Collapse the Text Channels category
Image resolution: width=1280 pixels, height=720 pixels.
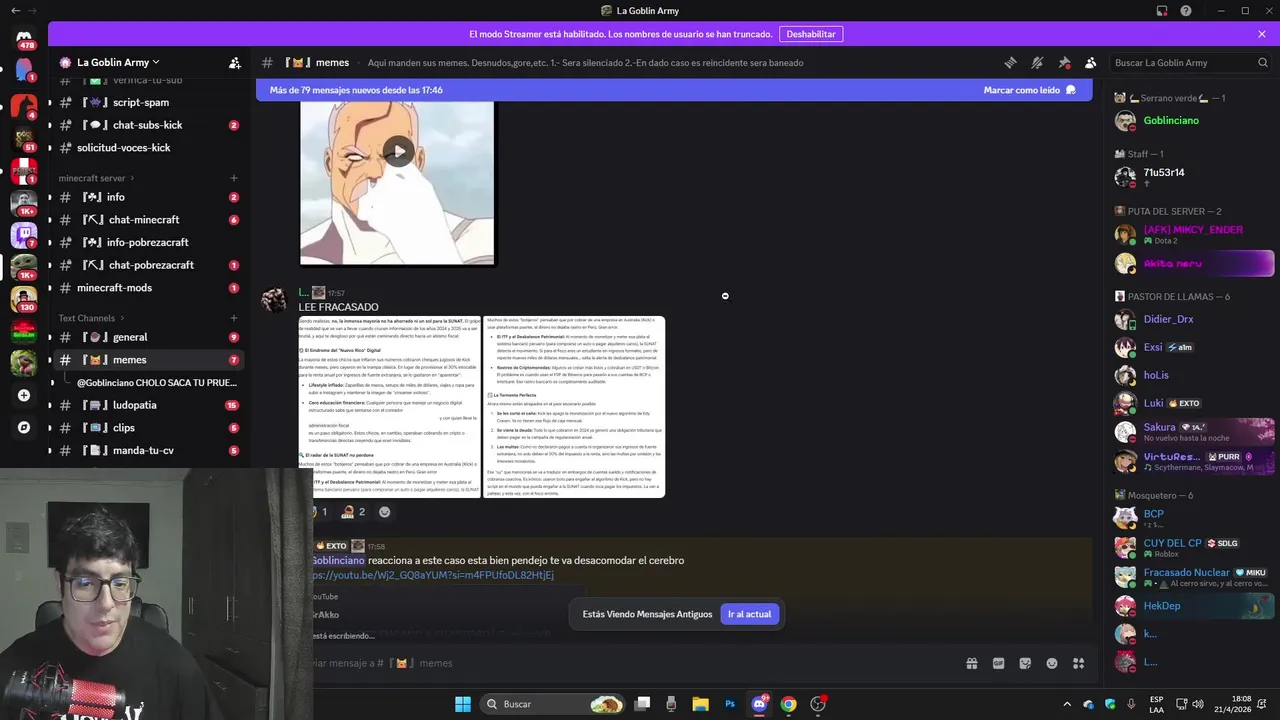[x=90, y=318]
